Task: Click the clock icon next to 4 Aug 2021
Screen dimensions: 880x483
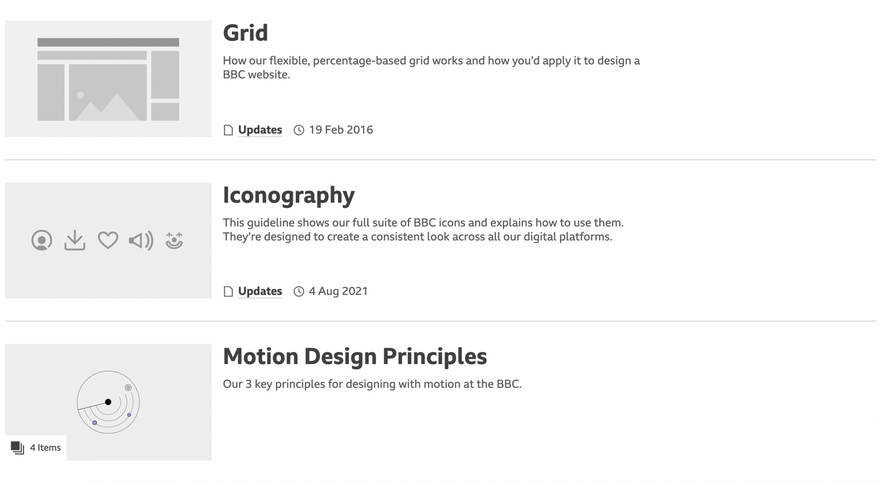Action: tap(298, 292)
